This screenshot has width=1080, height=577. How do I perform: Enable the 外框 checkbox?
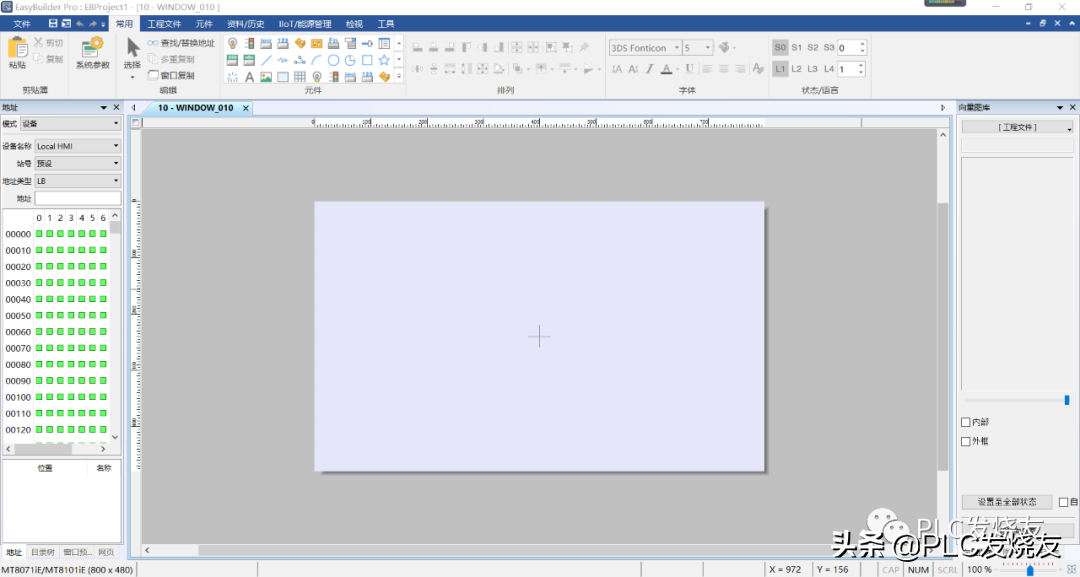[966, 441]
